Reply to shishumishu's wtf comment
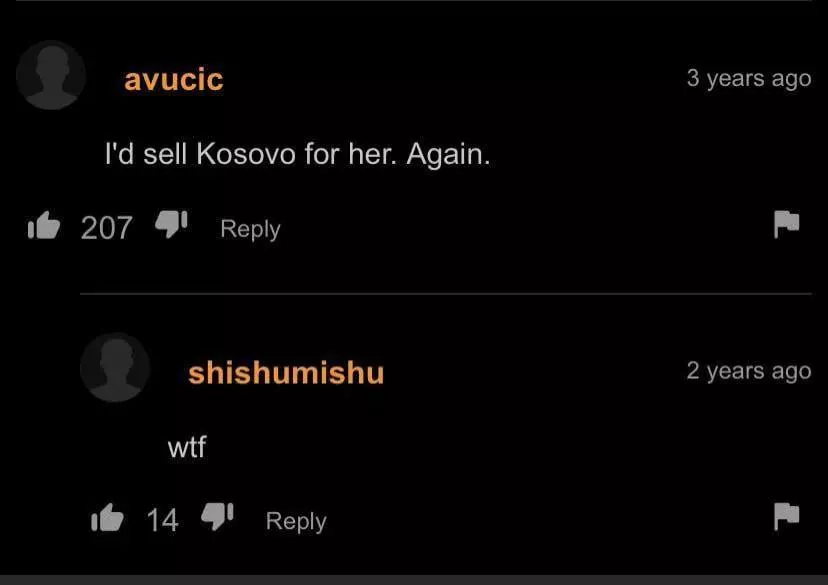Viewport: 828px width, 585px height. point(296,522)
